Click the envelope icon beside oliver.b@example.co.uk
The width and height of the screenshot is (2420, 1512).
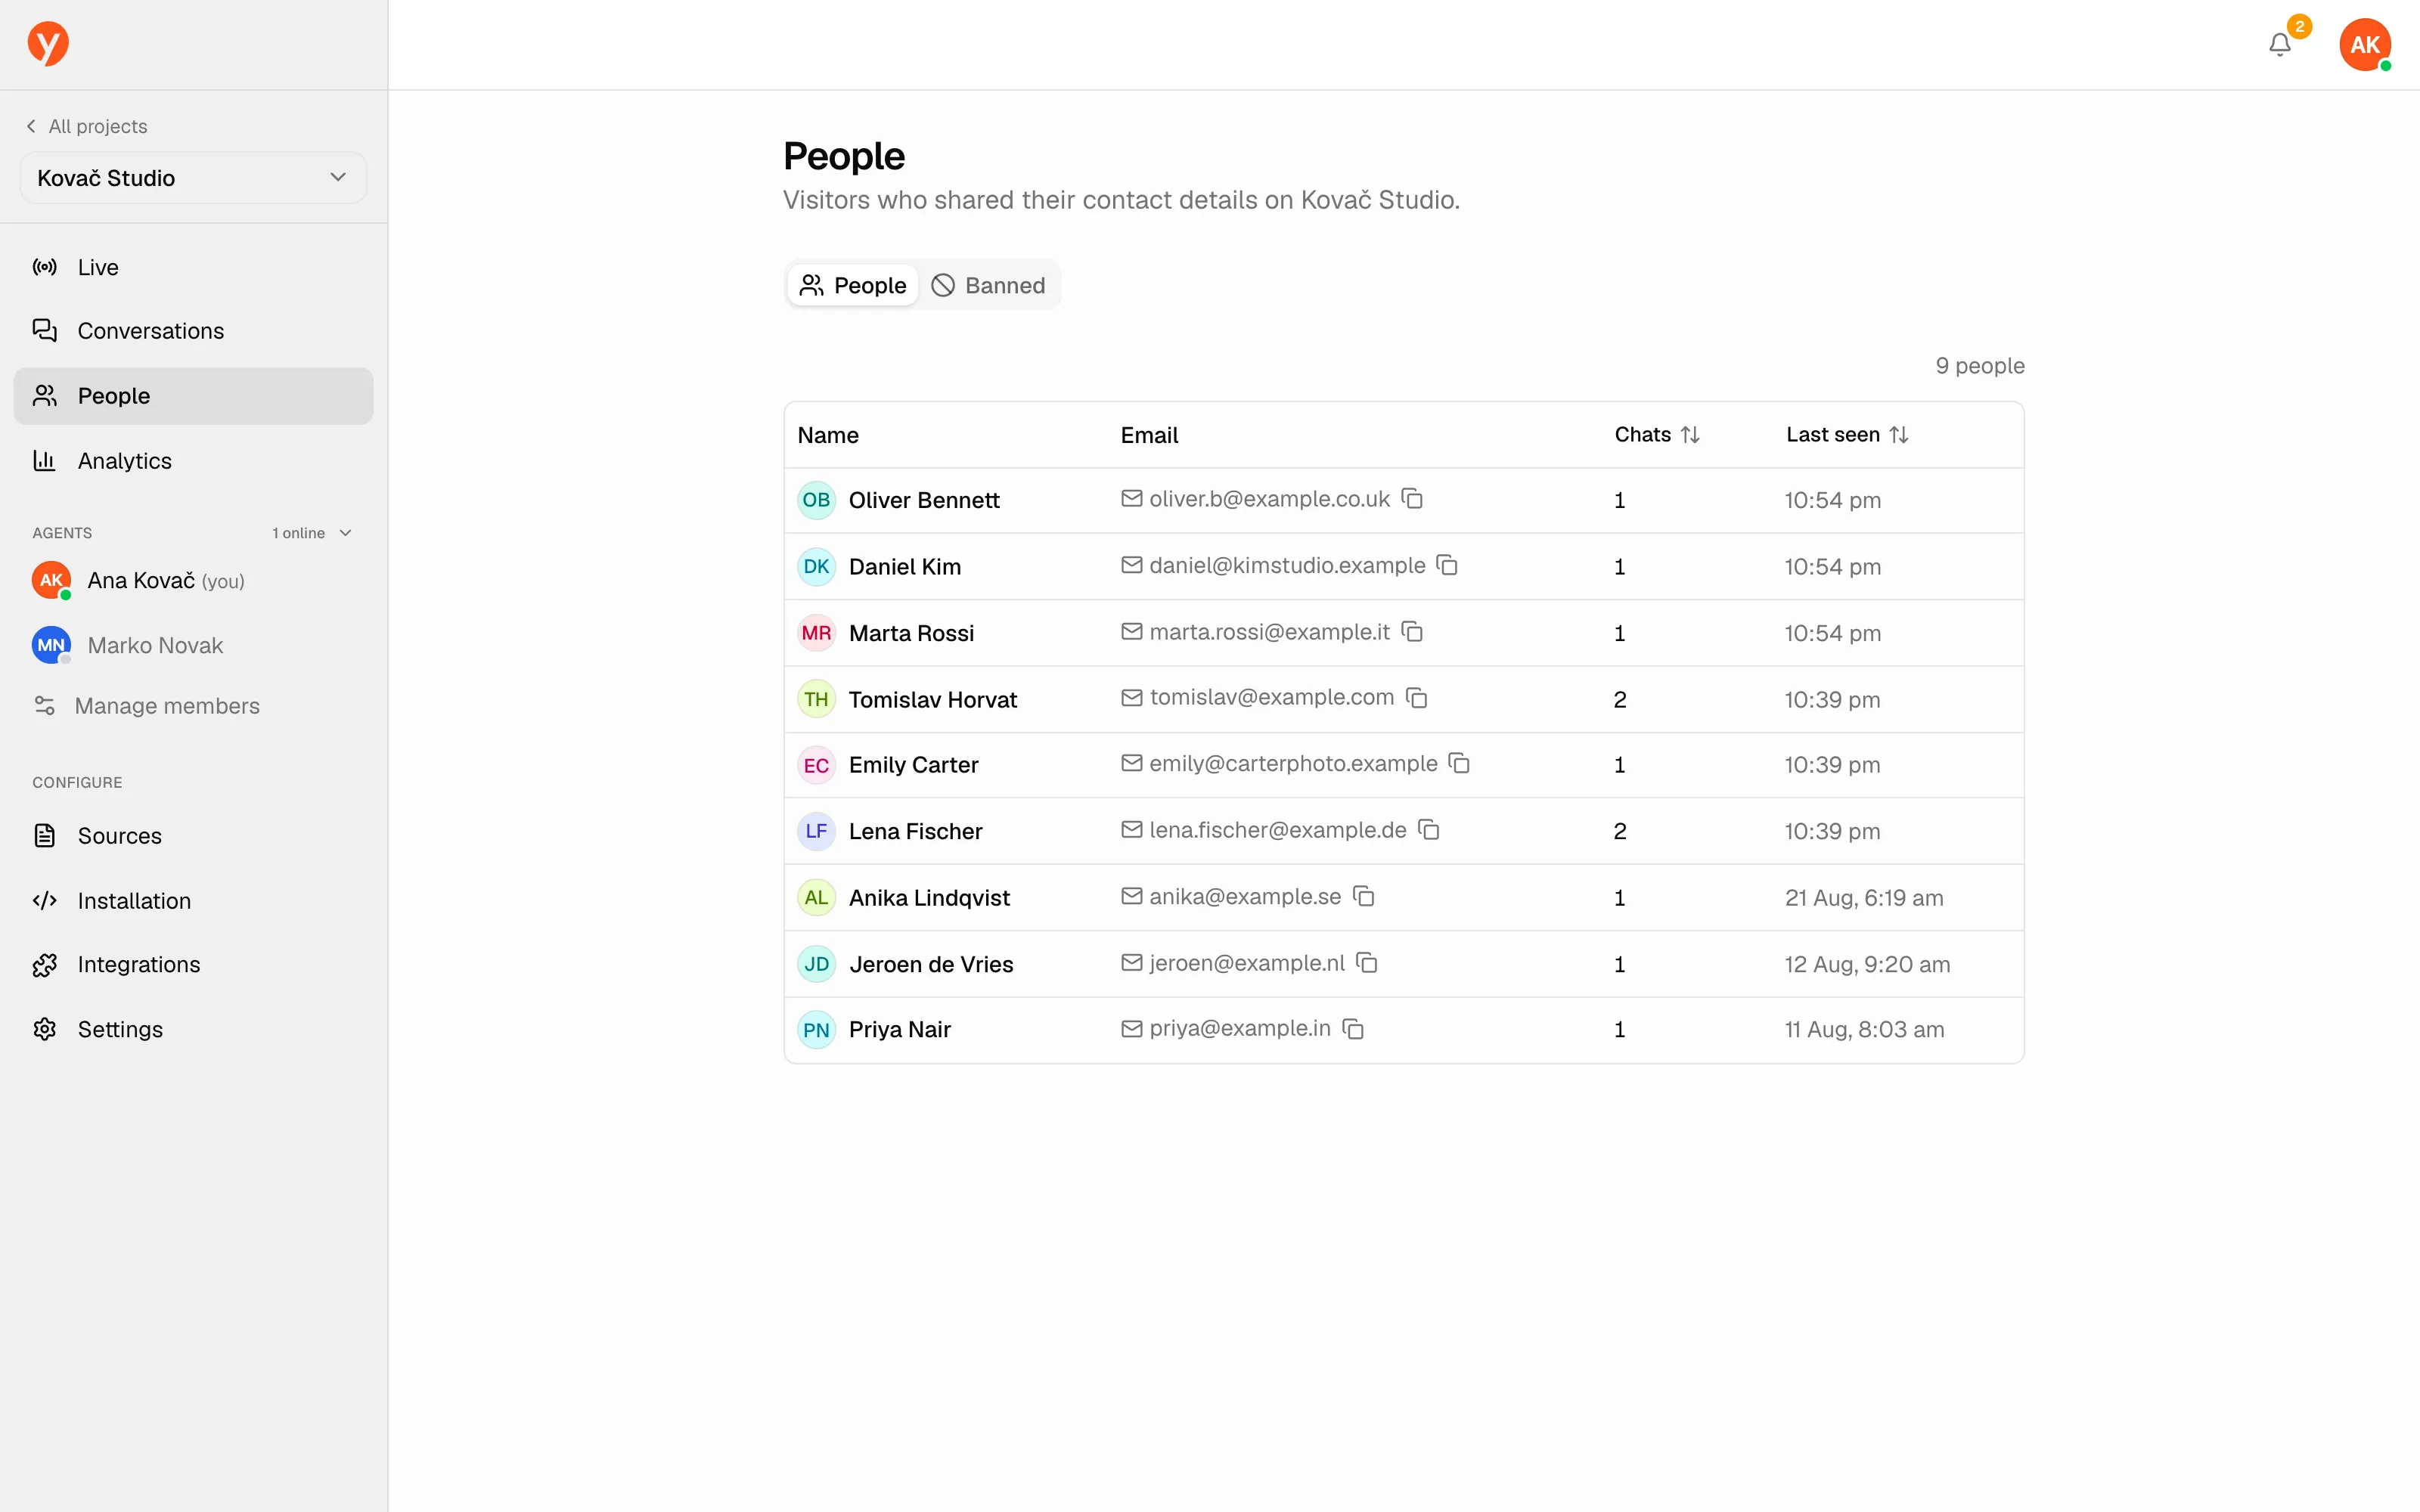[x=1131, y=498]
